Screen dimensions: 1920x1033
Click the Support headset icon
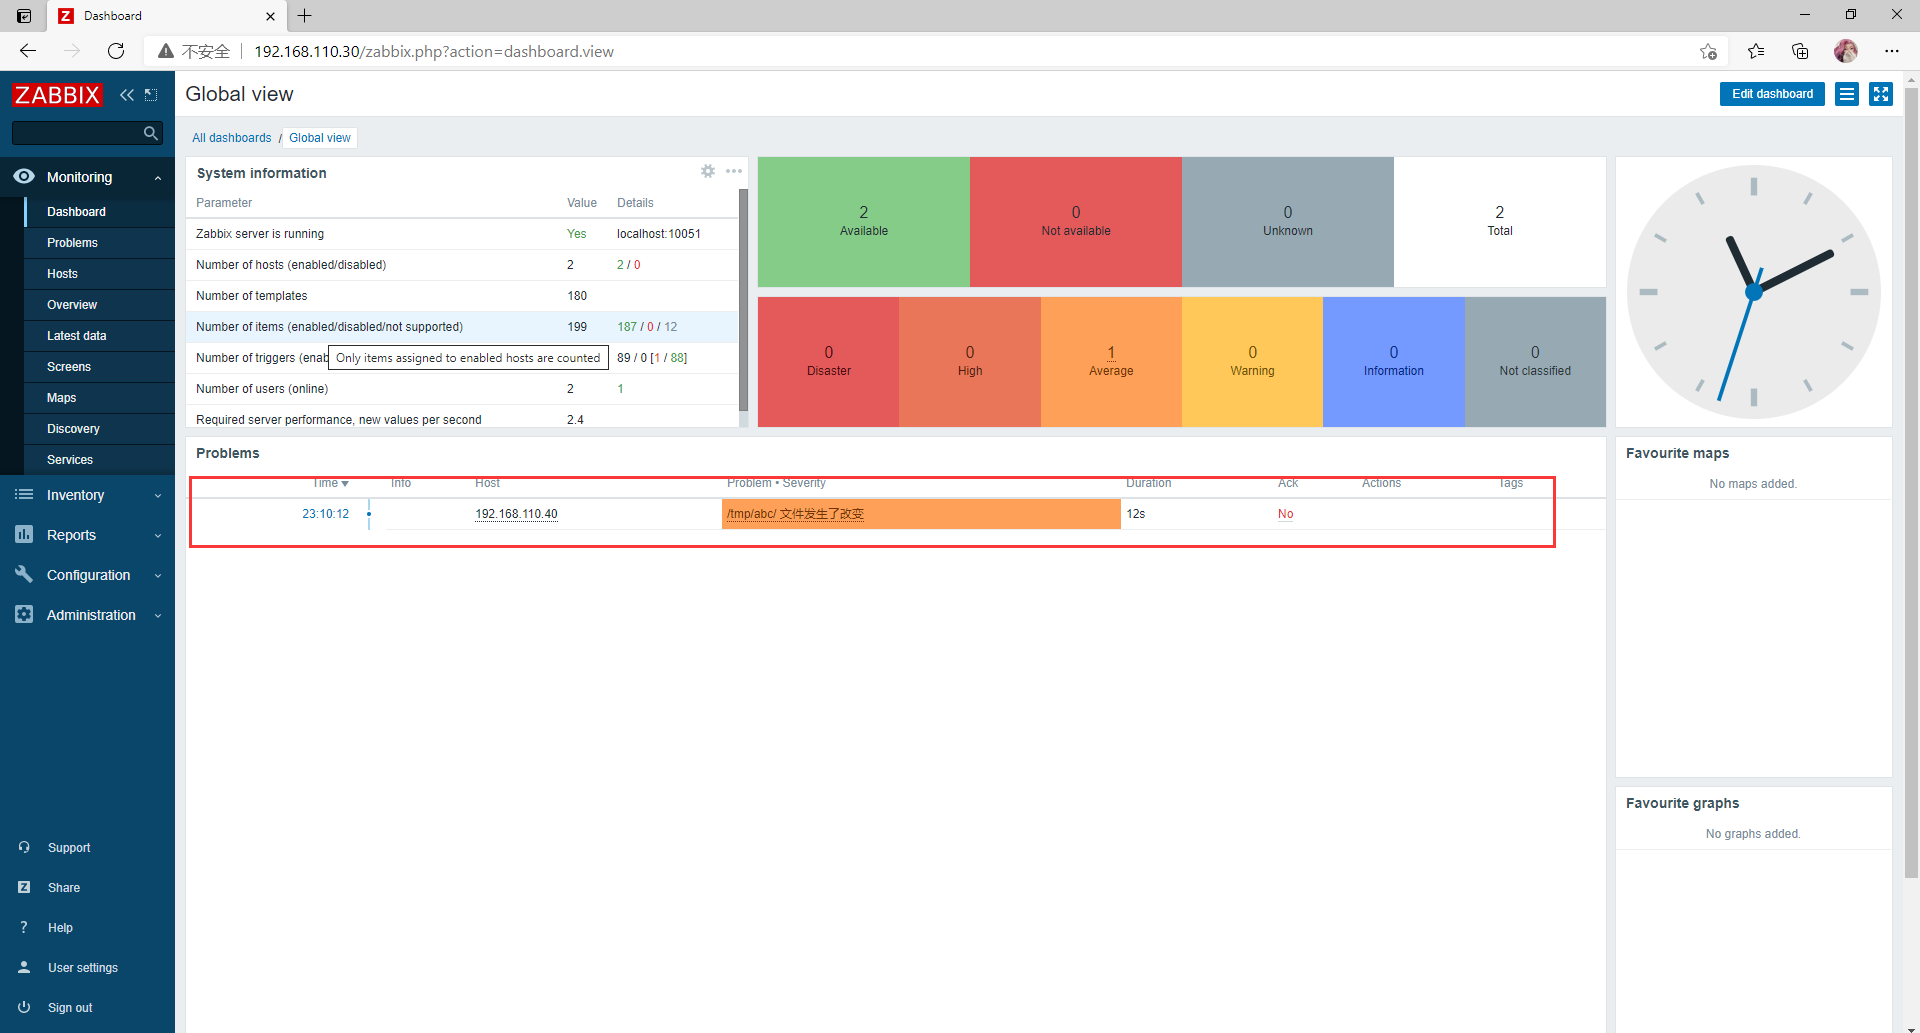(x=24, y=847)
